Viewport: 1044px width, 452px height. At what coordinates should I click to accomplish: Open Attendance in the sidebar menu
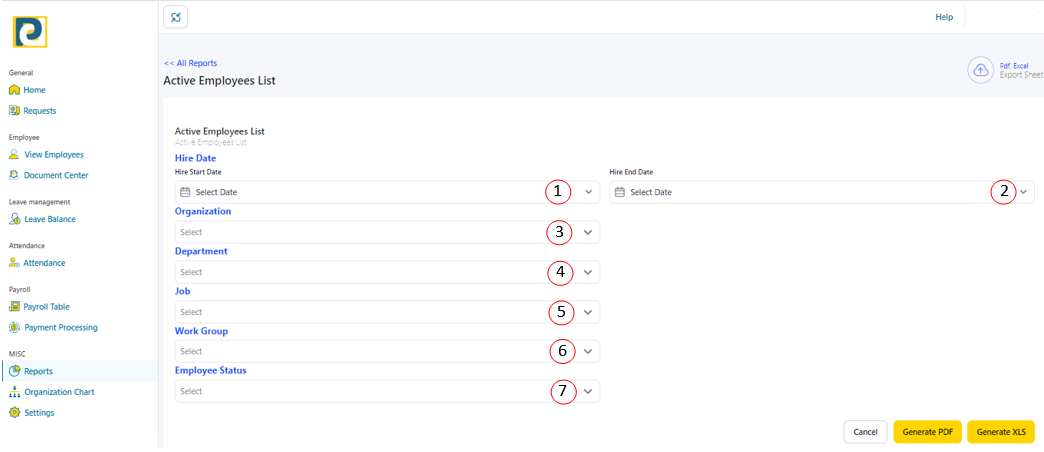click(x=44, y=263)
